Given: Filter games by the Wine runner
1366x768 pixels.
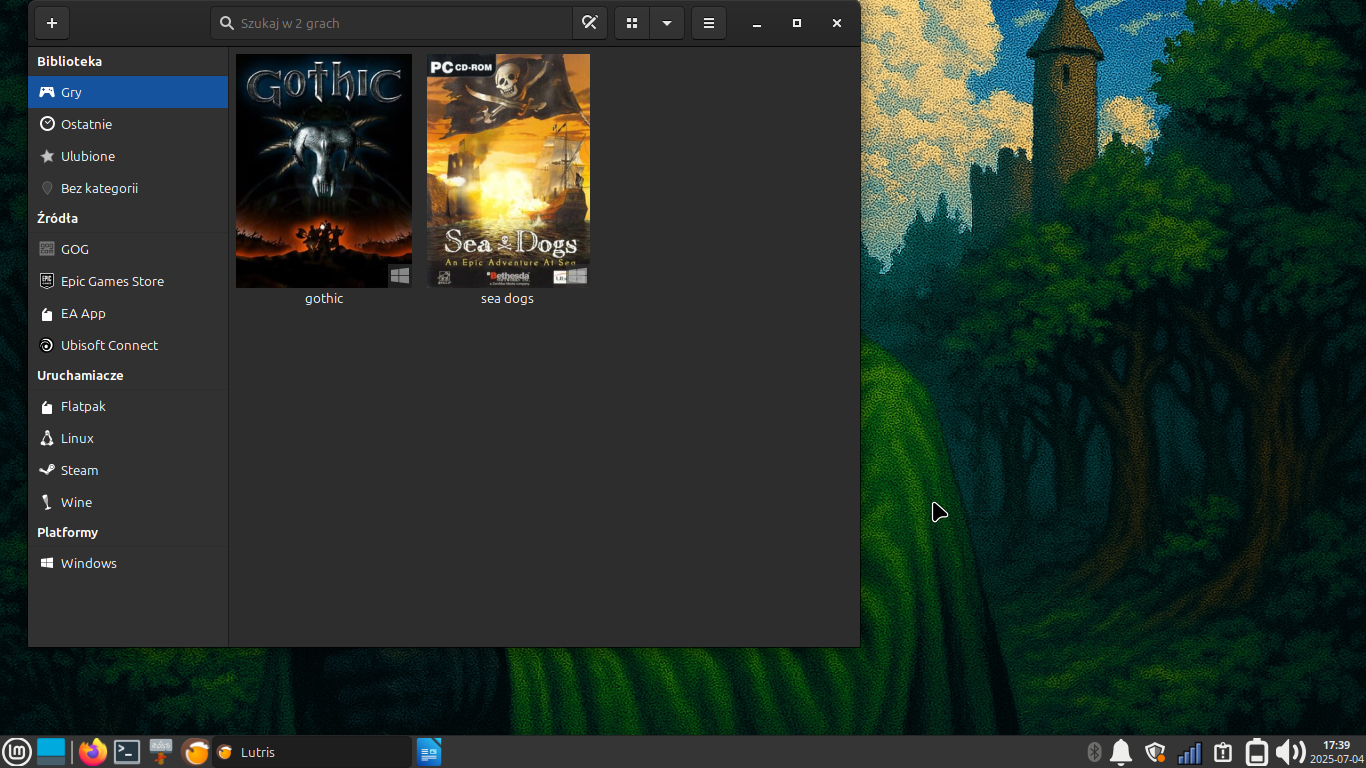Looking at the screenshot, I should [x=128, y=502].
